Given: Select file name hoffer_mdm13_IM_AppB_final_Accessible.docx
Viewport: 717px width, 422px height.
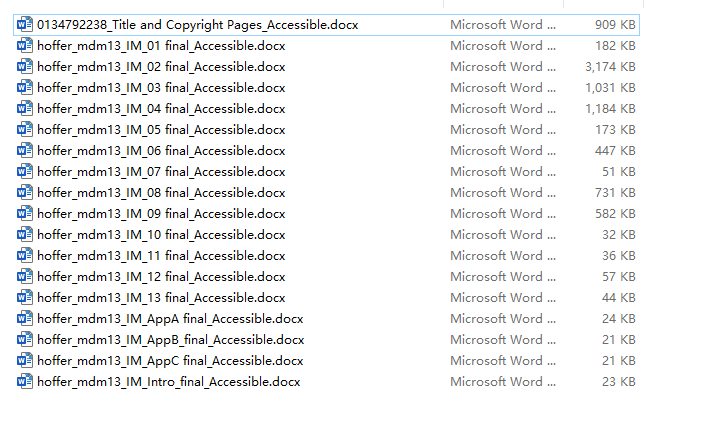Looking at the screenshot, I should point(171,340).
